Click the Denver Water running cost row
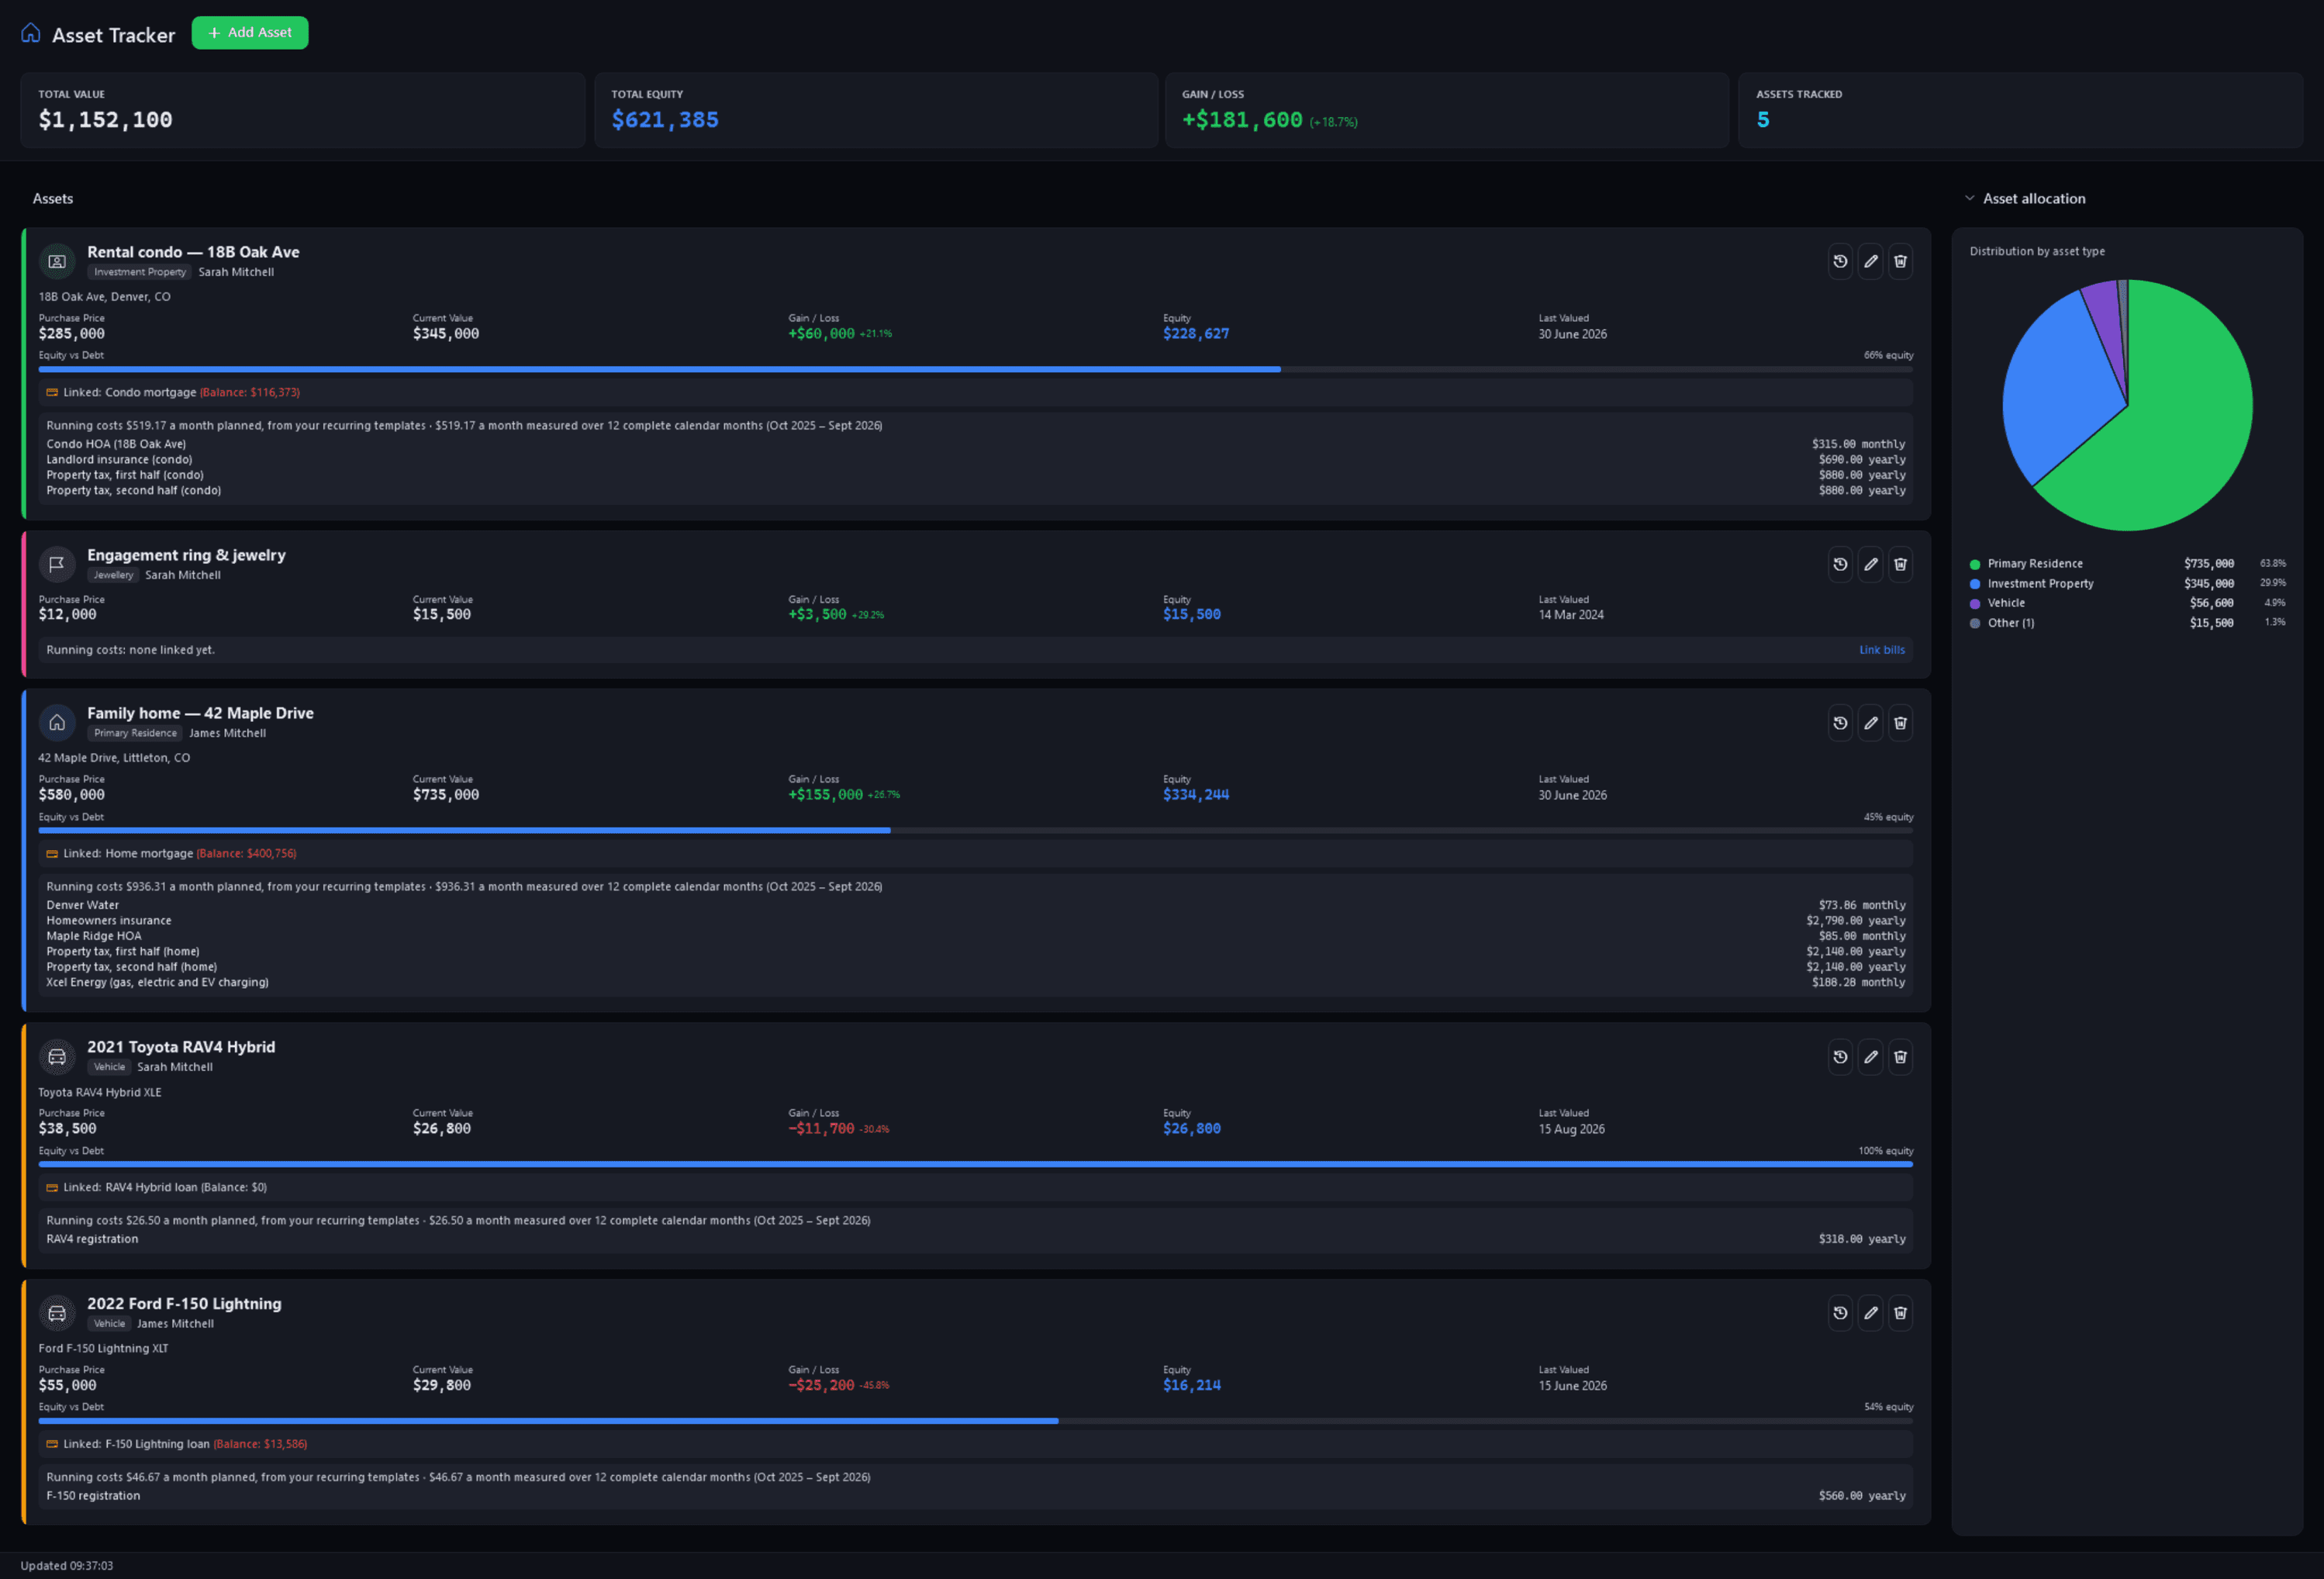Viewport: 2324px width, 1579px height. coord(975,906)
